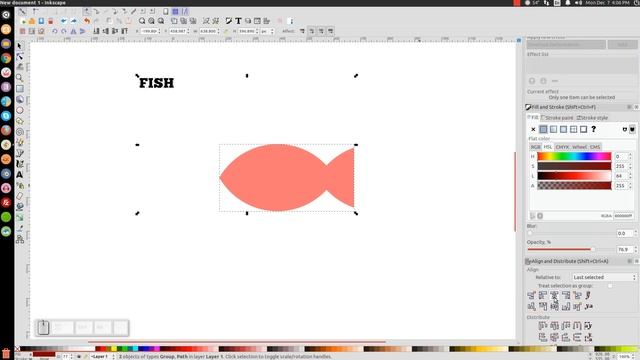Click Lower selection to bottom icon

(x=97, y=31)
